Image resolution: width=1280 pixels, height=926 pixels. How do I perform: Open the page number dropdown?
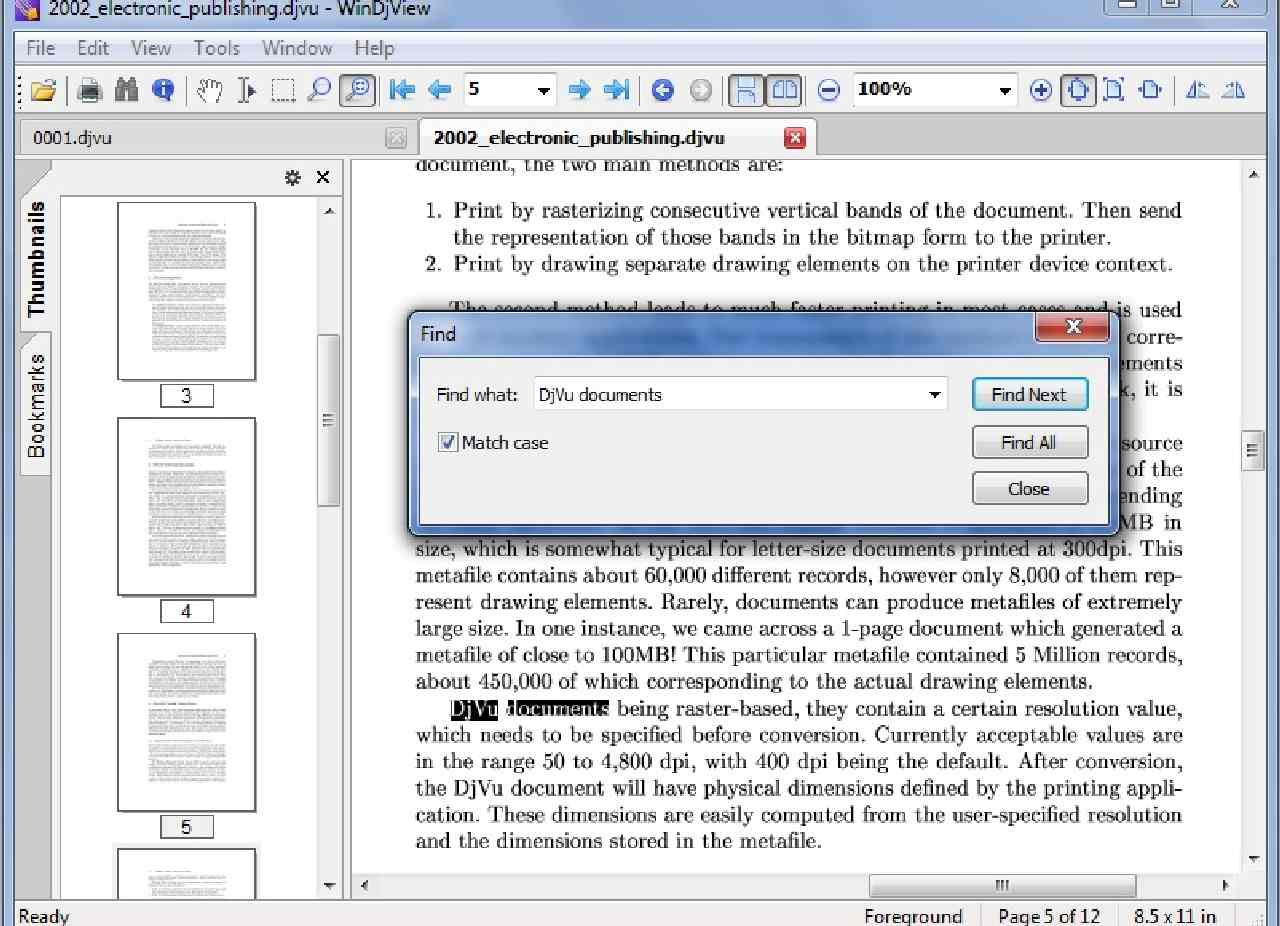[x=543, y=90]
